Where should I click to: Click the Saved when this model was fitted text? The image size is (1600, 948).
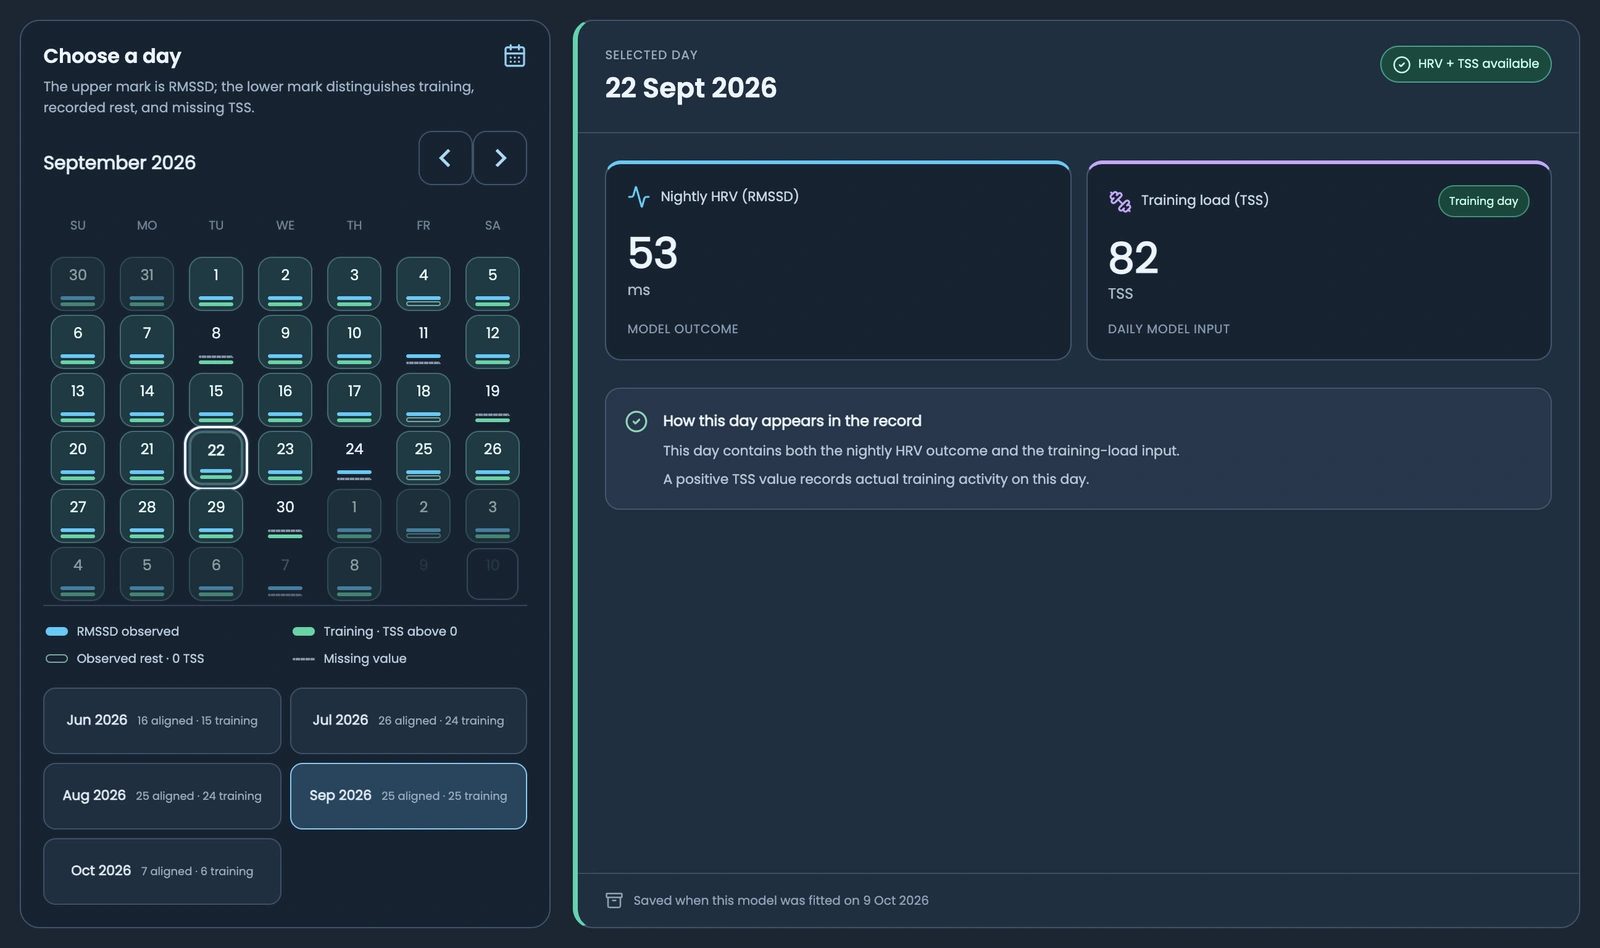(x=781, y=900)
